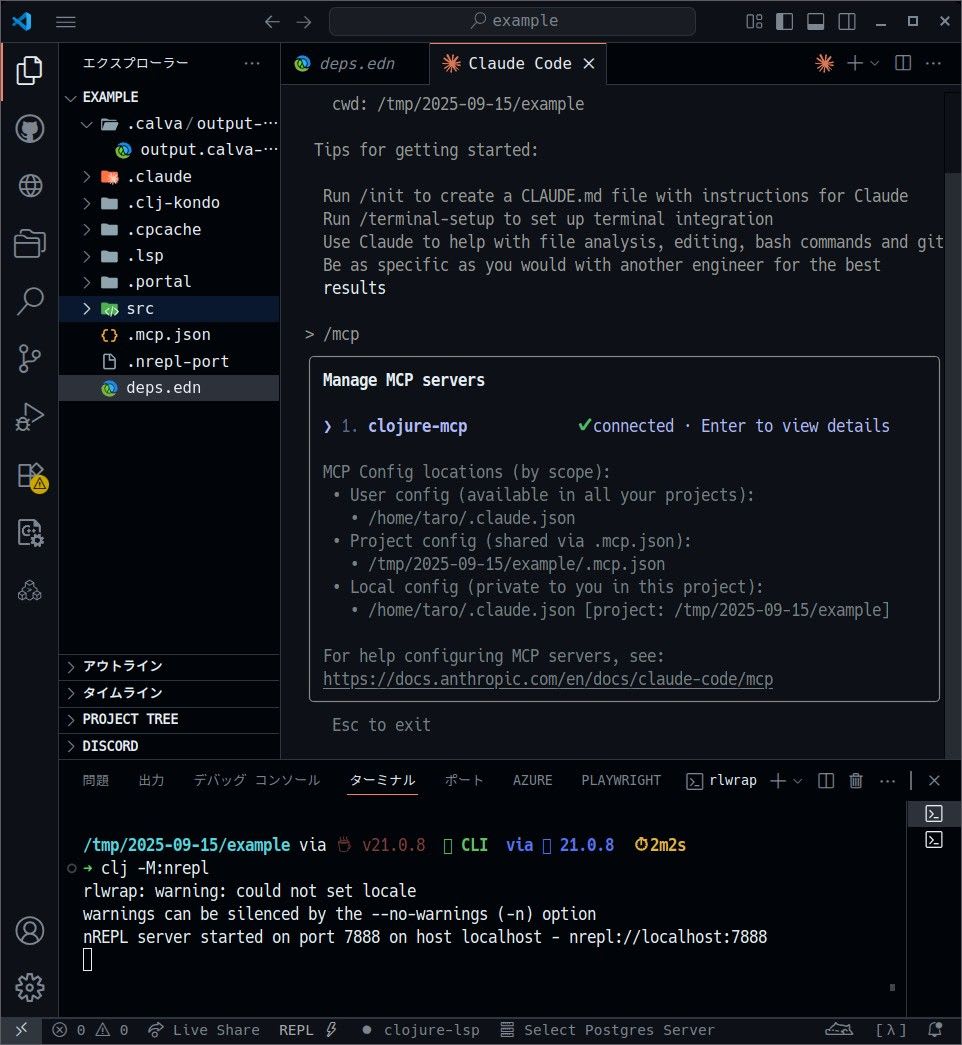
Task: Switch to the PLAYWRIGHT panel tab
Action: (621, 780)
